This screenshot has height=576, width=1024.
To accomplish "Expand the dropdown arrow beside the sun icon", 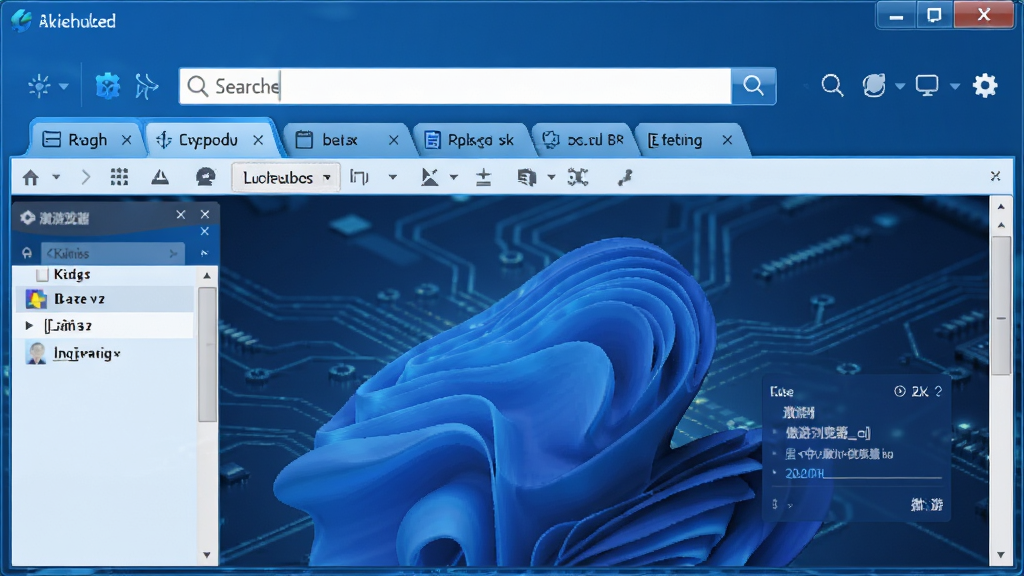I will 63,86.
